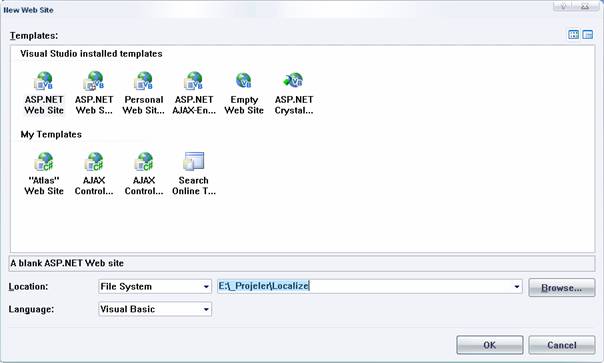Click the Cancel button
Viewport: 604px width, 363px height.
562,345
